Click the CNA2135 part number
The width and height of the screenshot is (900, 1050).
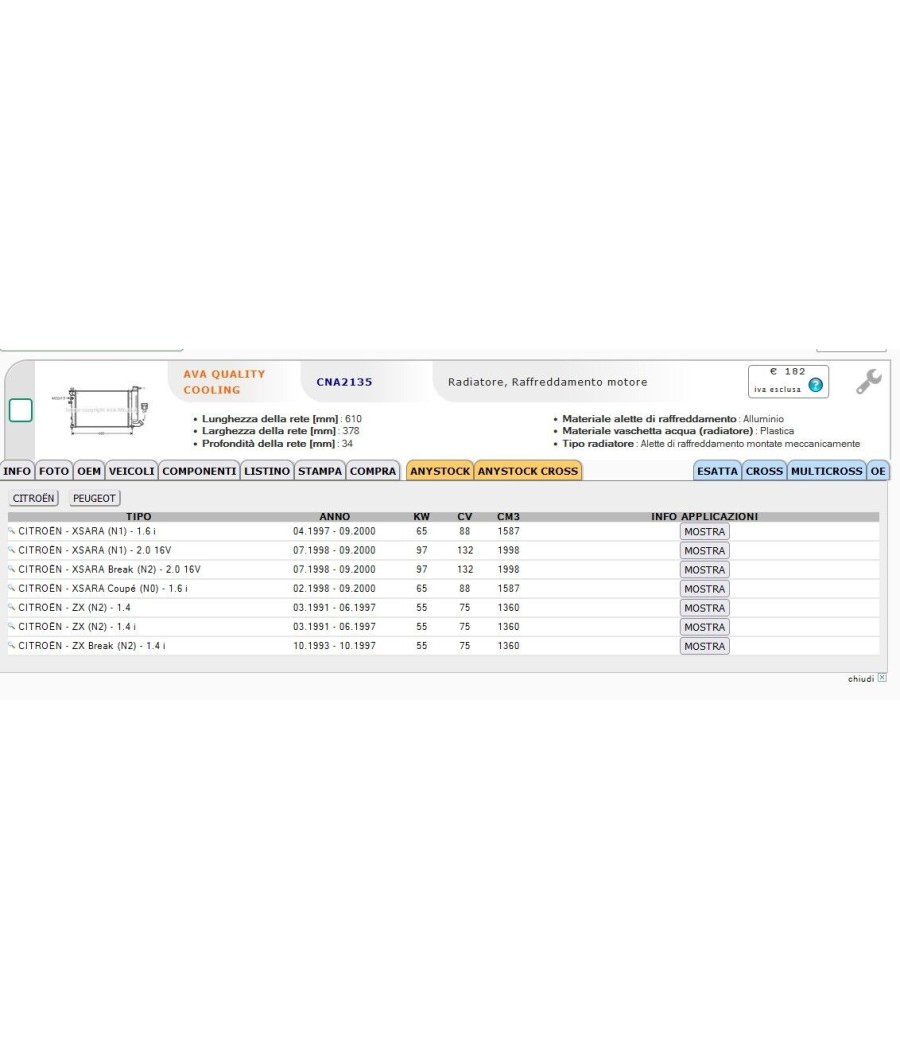344,382
